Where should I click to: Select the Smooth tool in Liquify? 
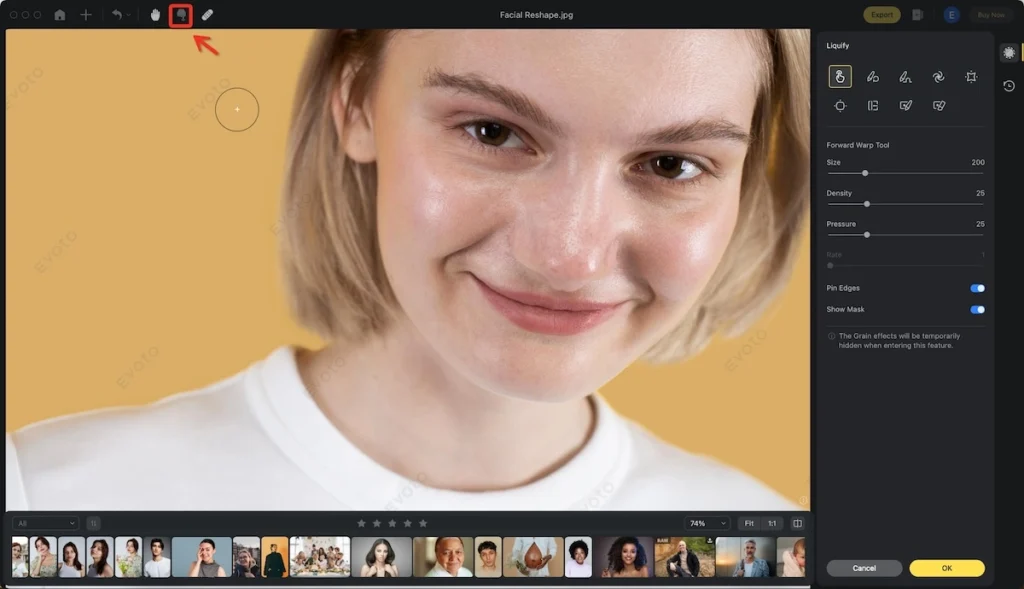[905, 77]
